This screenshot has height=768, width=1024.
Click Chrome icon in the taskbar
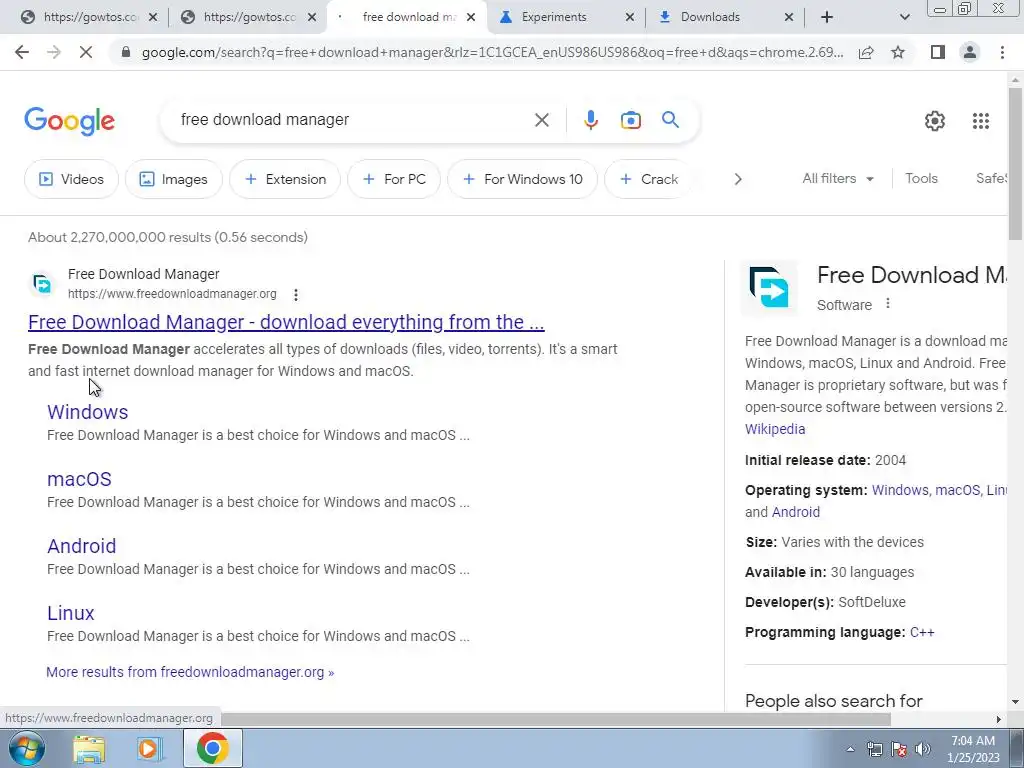tap(212, 748)
